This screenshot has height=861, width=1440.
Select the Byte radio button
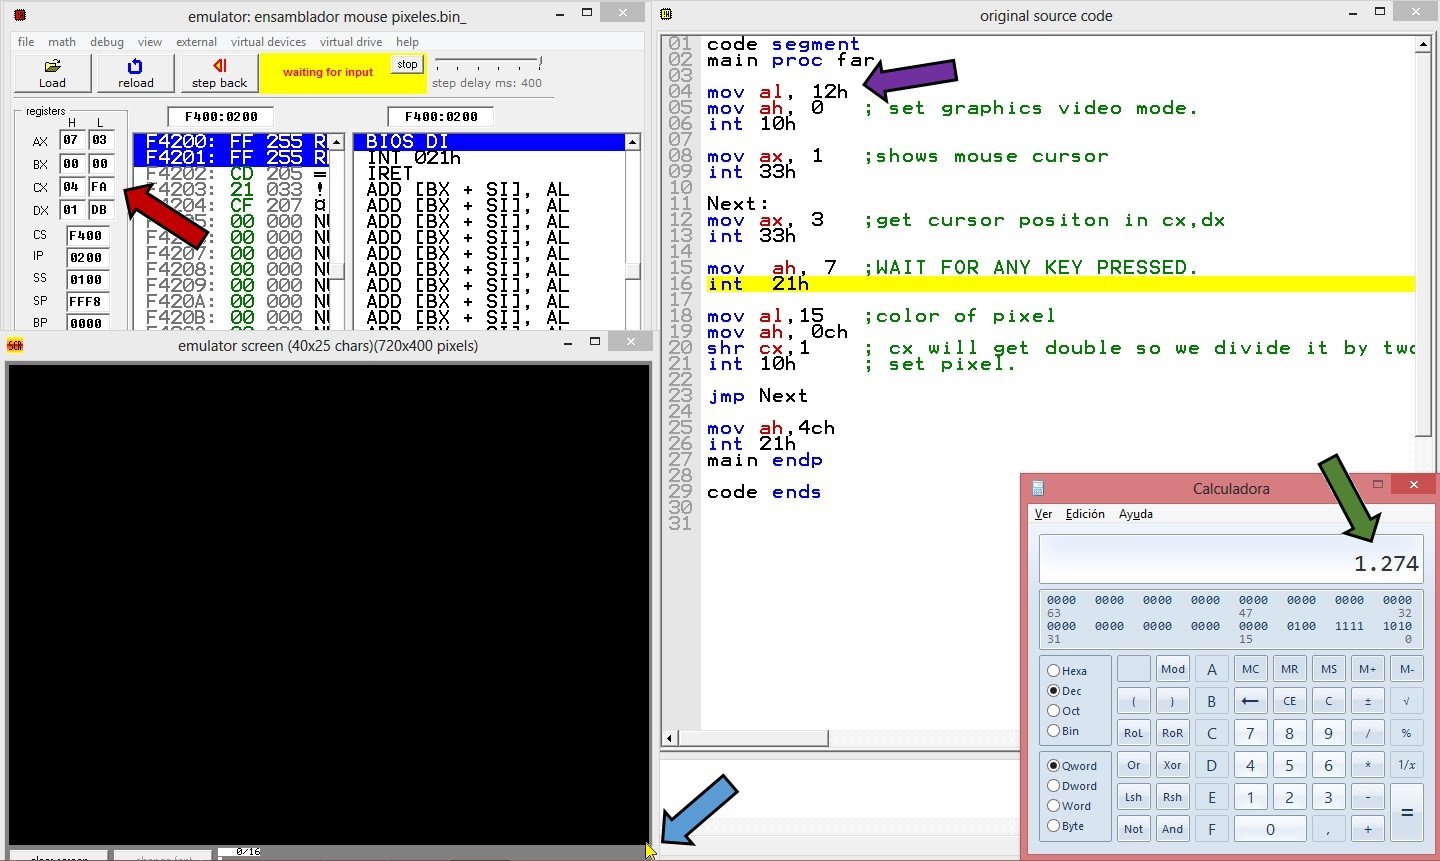pyautogui.click(x=1065, y=826)
